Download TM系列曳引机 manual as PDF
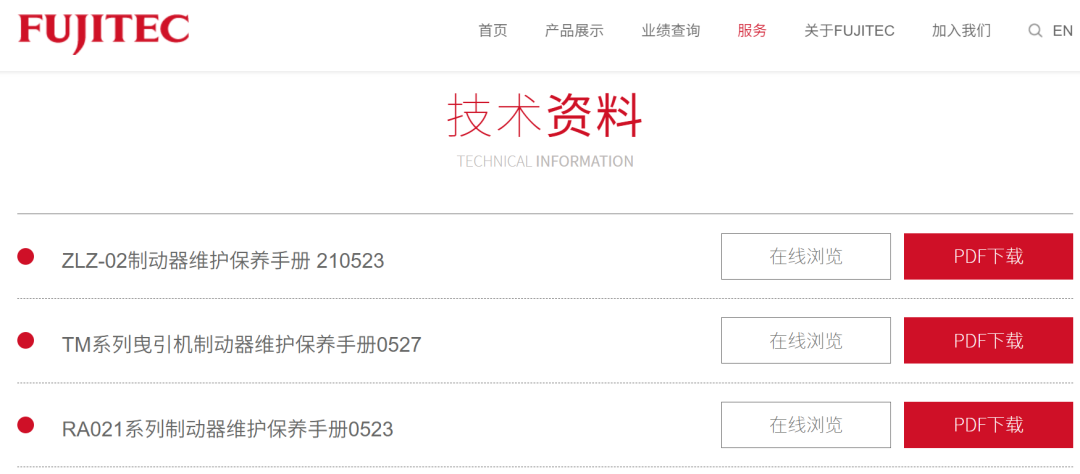This screenshot has height=474, width=1080. point(988,340)
